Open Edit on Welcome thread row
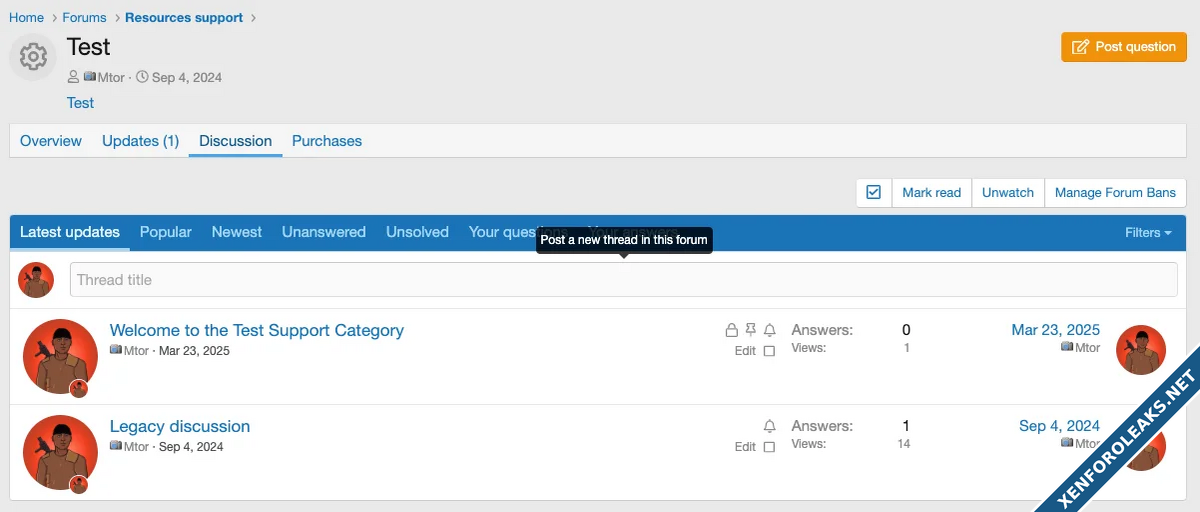1200x512 pixels. (745, 351)
